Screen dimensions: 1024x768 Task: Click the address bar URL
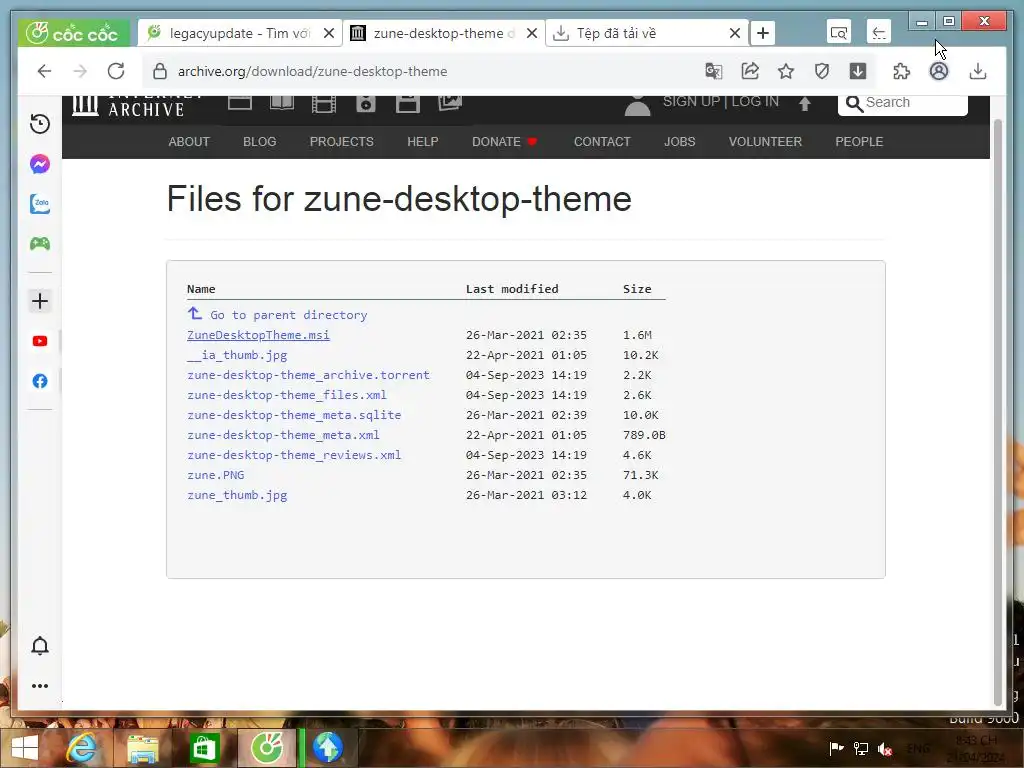point(313,71)
